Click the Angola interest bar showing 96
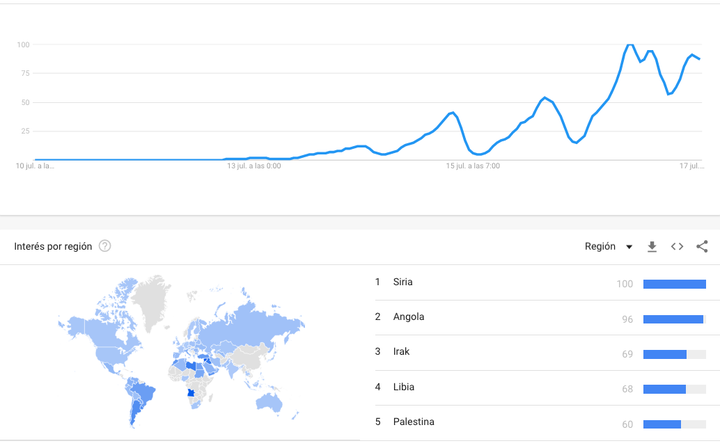Screen dimensions: 720x448 673,319
